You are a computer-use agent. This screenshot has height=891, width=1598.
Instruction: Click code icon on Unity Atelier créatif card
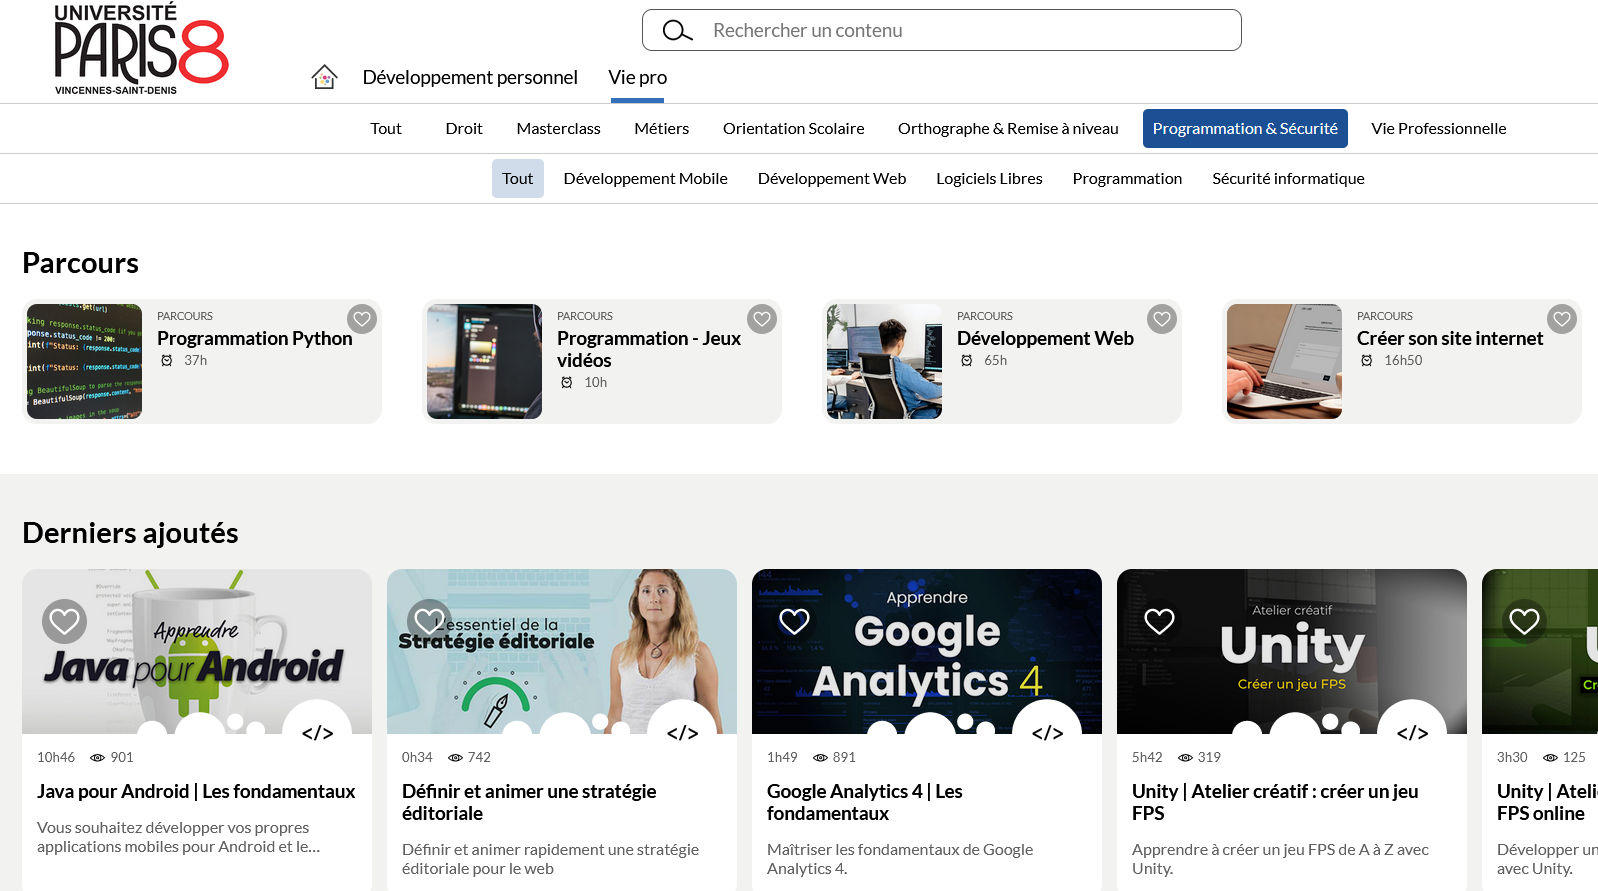pyautogui.click(x=1412, y=732)
